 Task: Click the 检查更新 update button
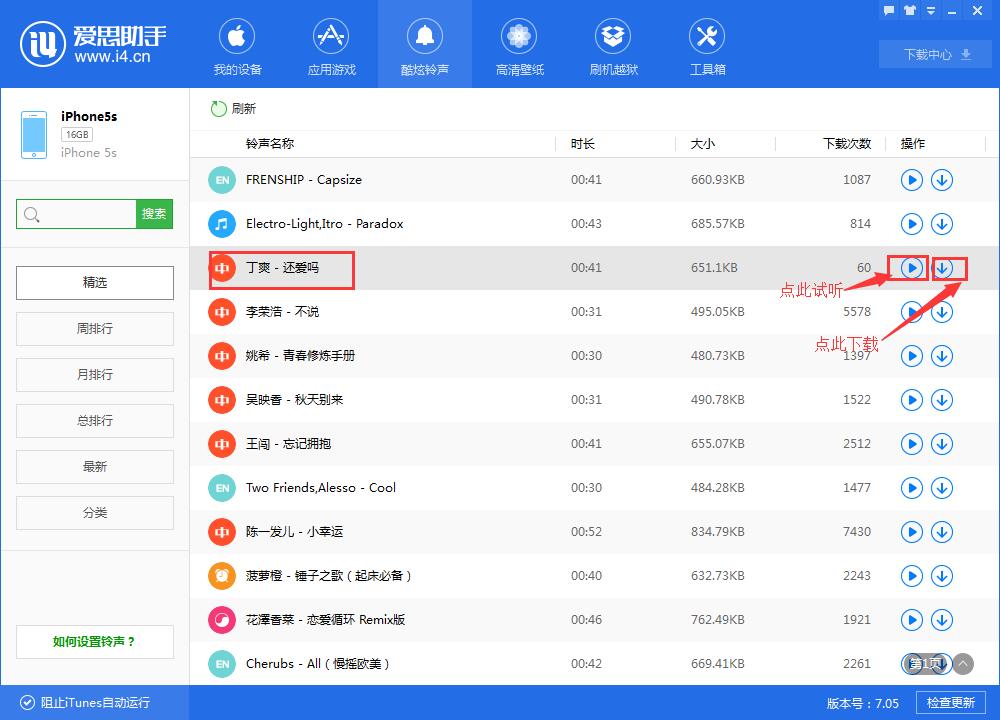(x=950, y=702)
